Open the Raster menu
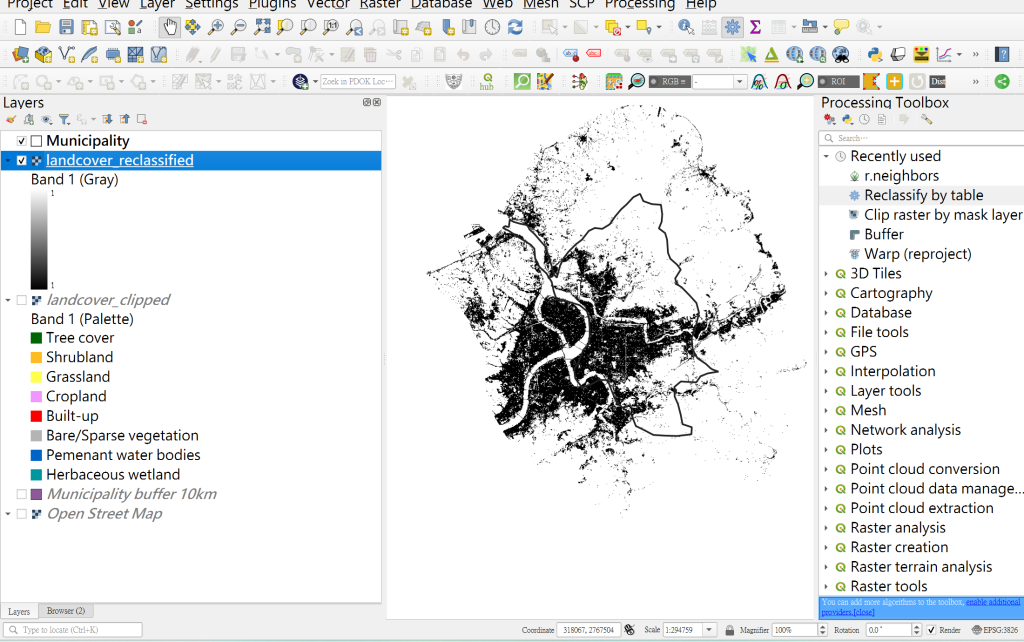The width and height of the screenshot is (1024, 642). point(379,4)
